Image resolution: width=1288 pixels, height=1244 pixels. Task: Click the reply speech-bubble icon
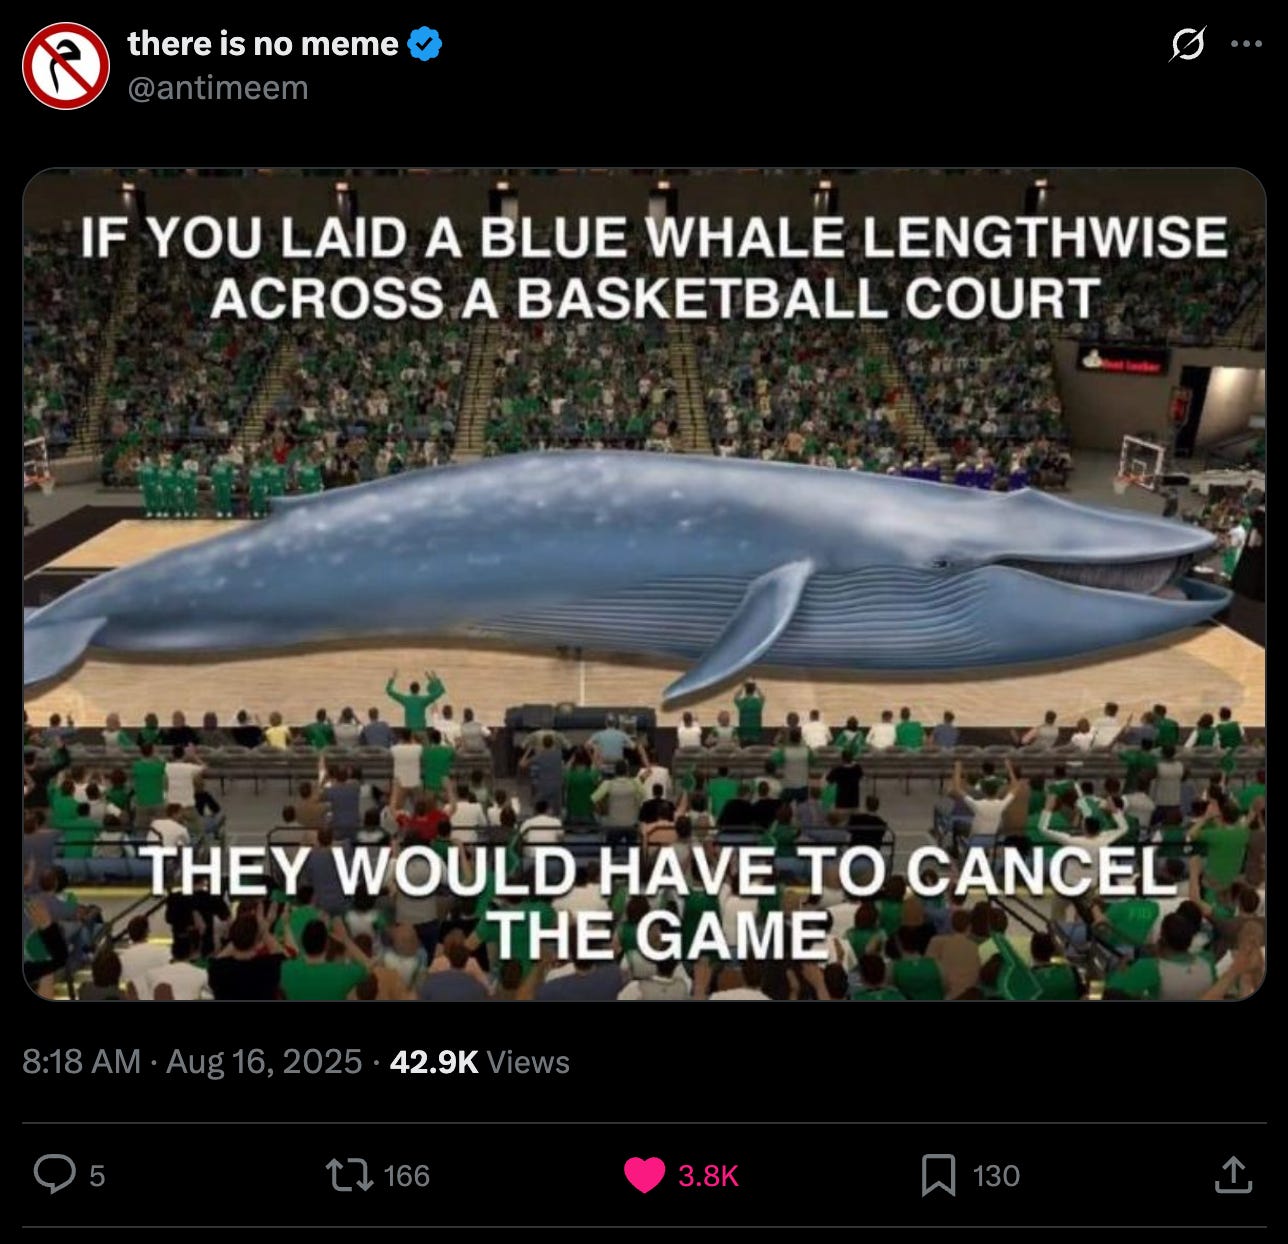(55, 1175)
